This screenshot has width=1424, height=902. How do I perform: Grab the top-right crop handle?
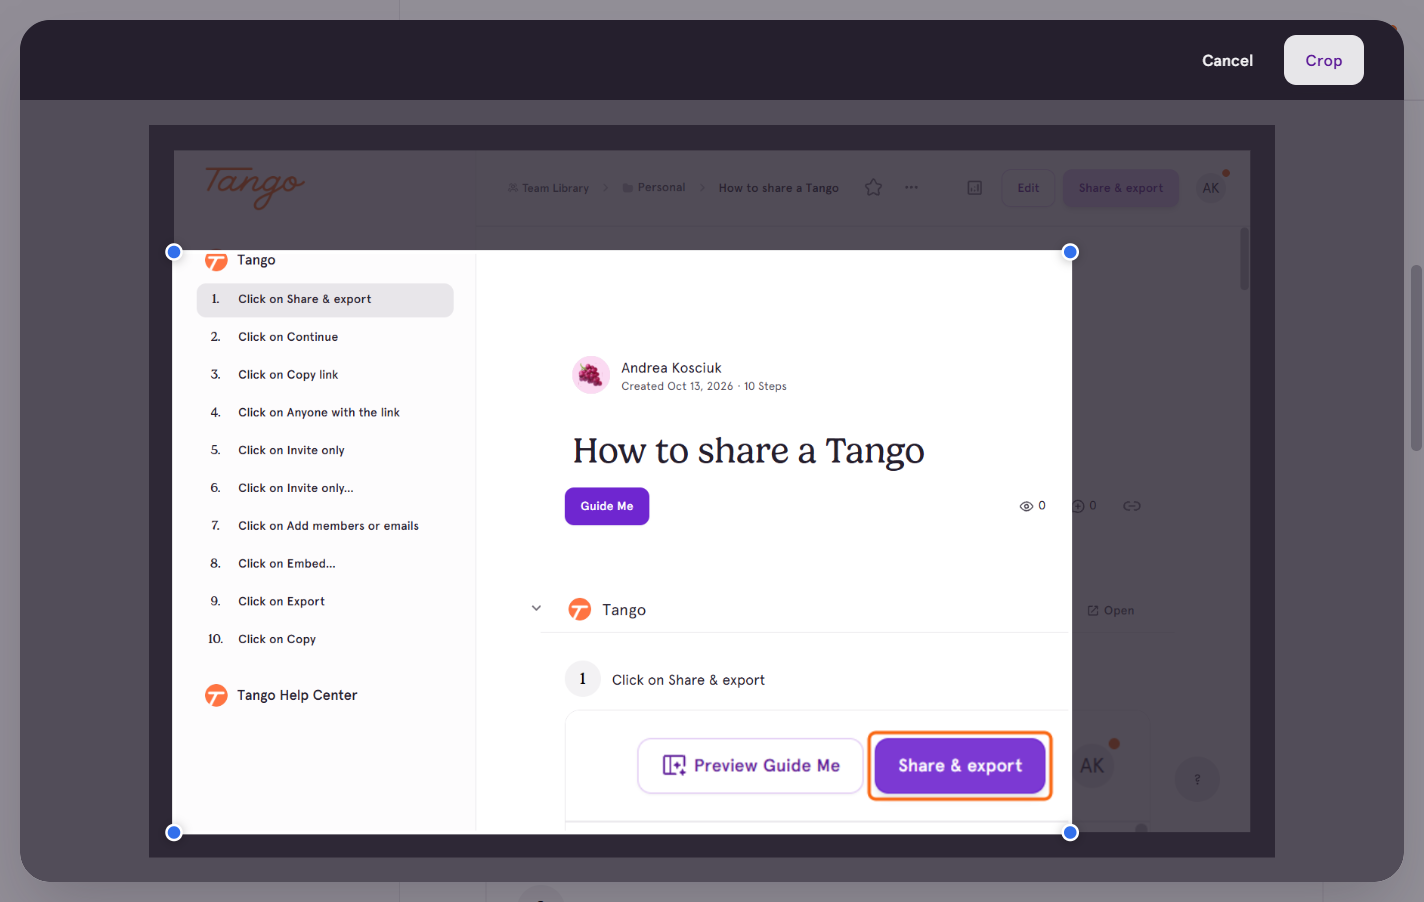pos(1070,252)
